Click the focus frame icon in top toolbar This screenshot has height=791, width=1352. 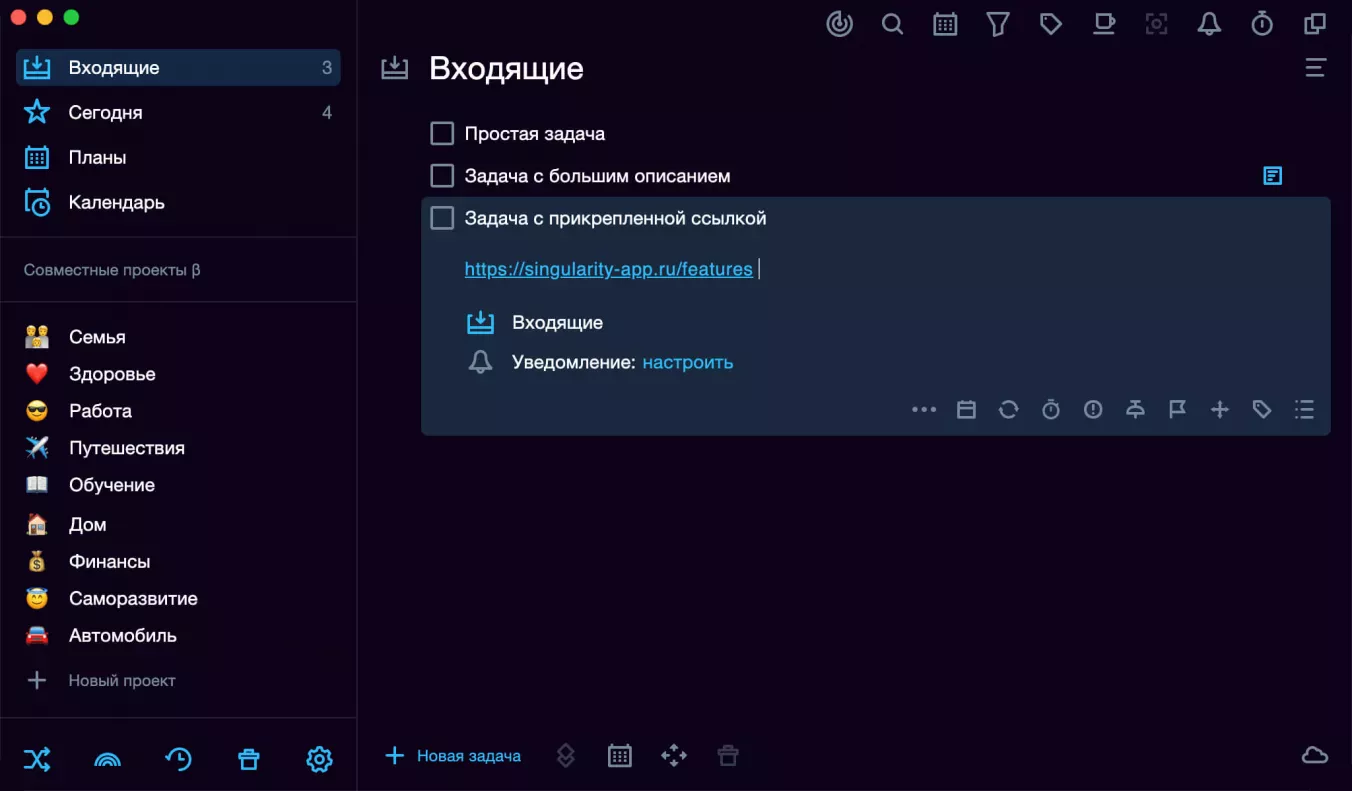pyautogui.click(x=1157, y=24)
